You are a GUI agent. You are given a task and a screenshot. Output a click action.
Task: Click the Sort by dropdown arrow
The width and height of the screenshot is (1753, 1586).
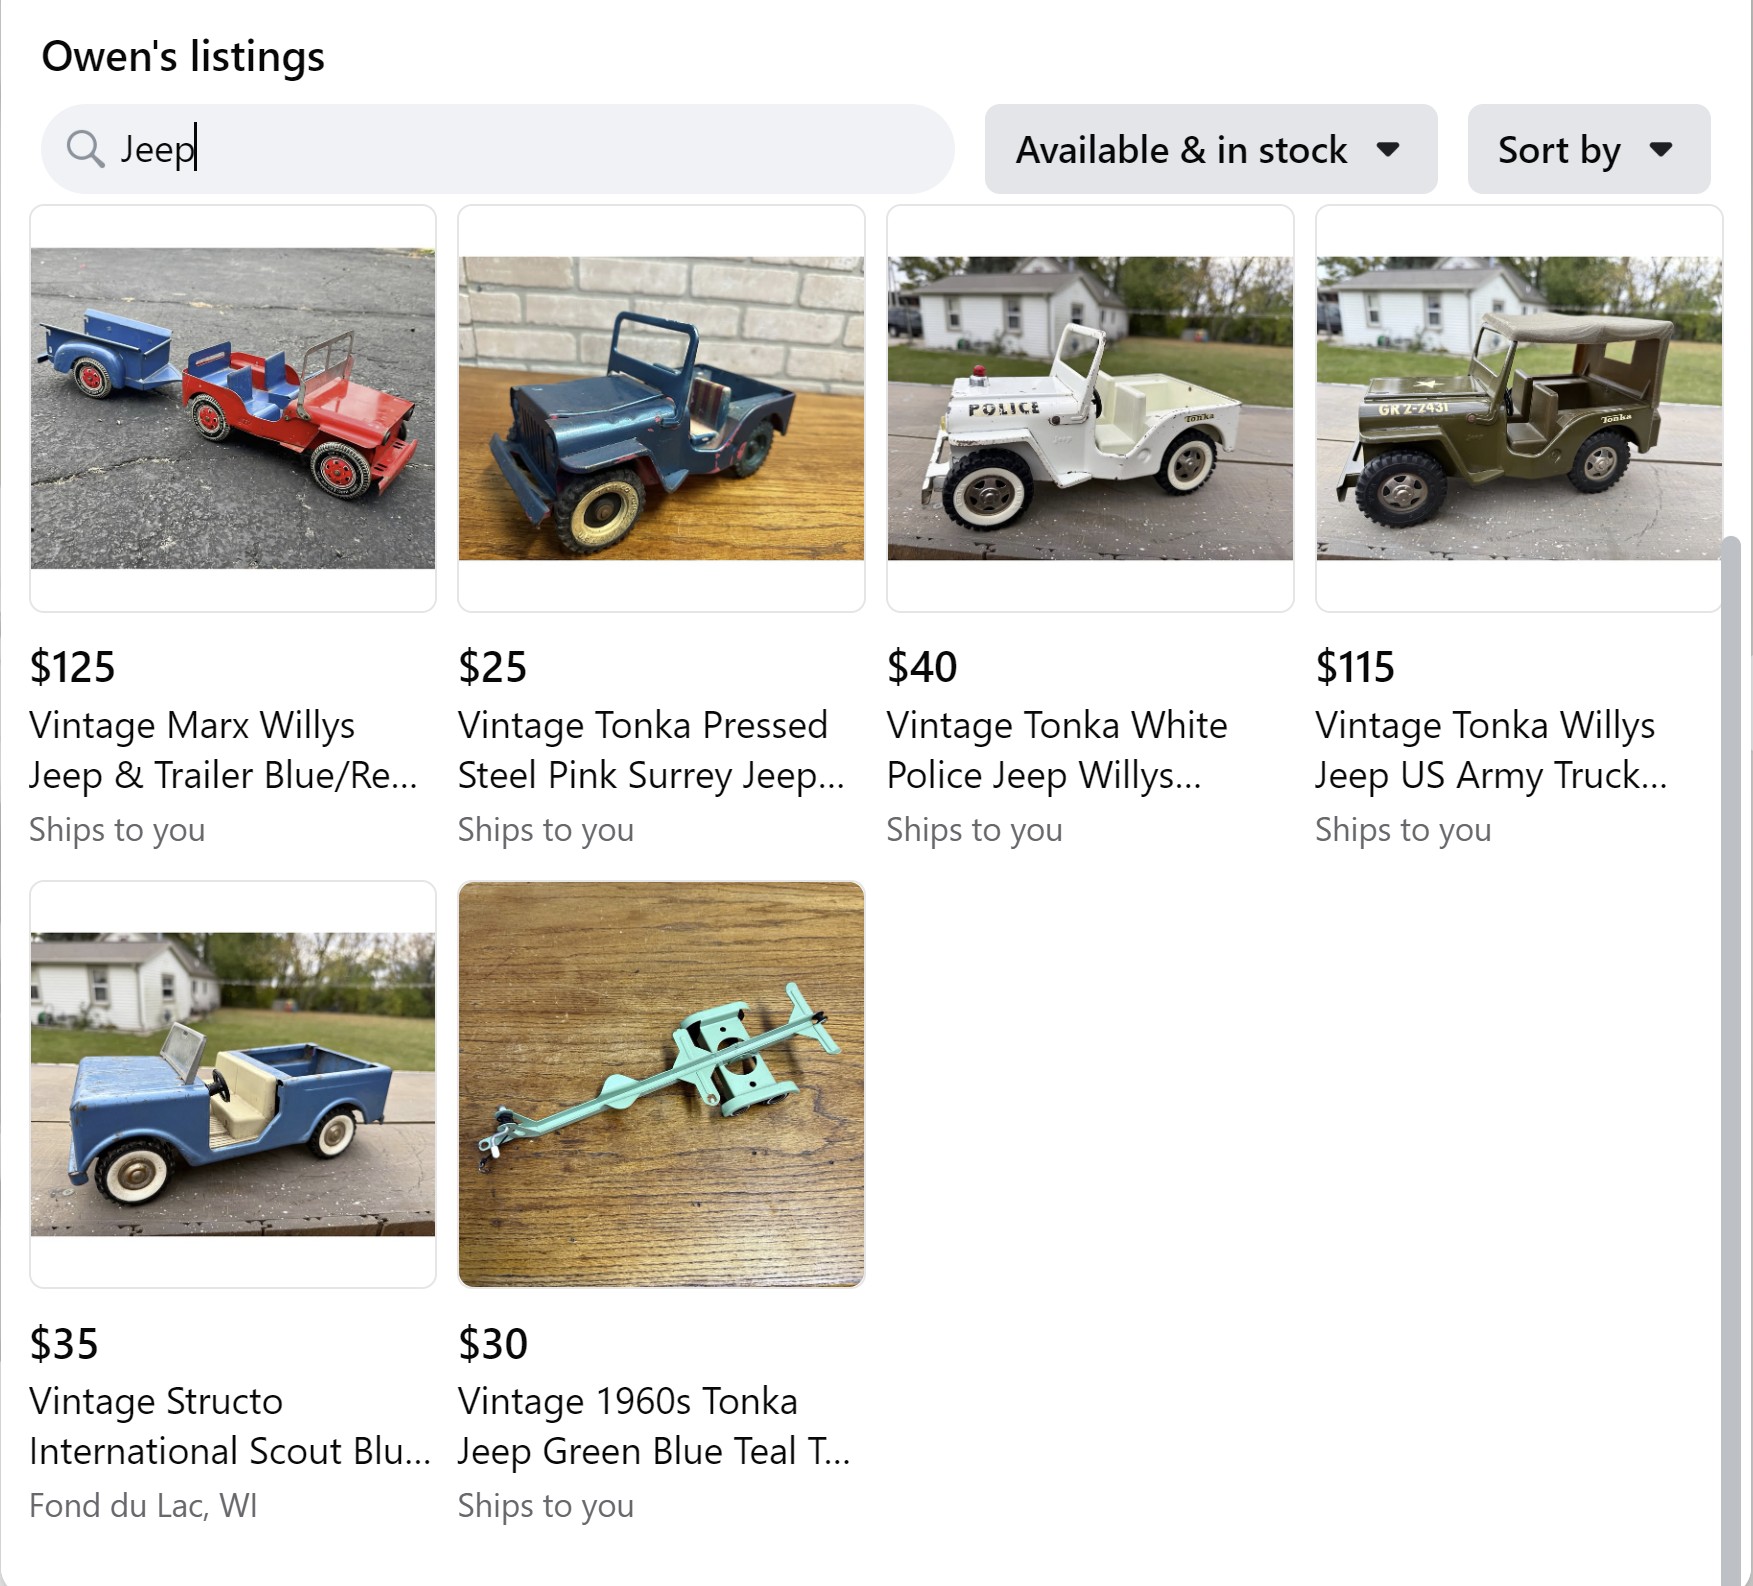coord(1661,150)
